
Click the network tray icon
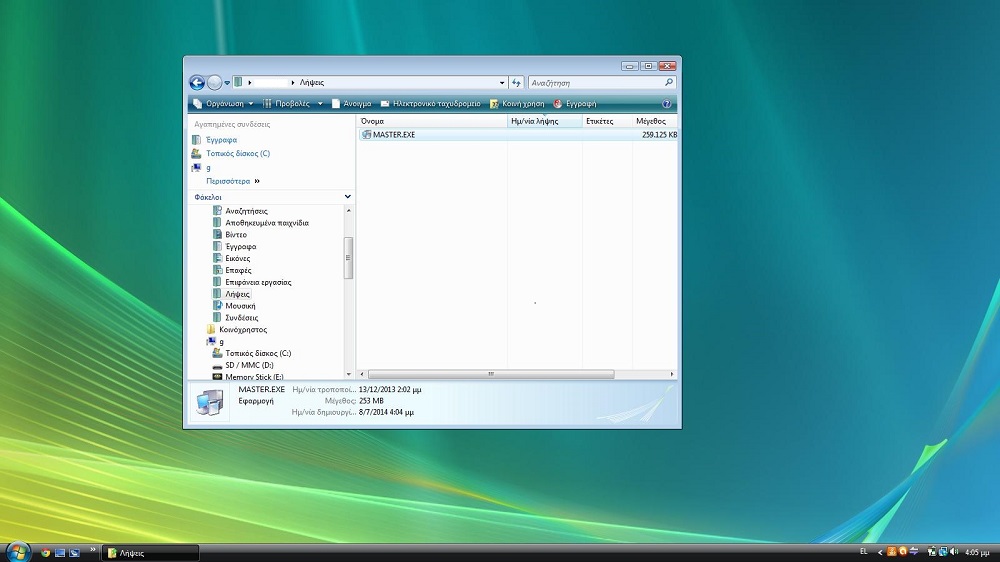(x=943, y=552)
